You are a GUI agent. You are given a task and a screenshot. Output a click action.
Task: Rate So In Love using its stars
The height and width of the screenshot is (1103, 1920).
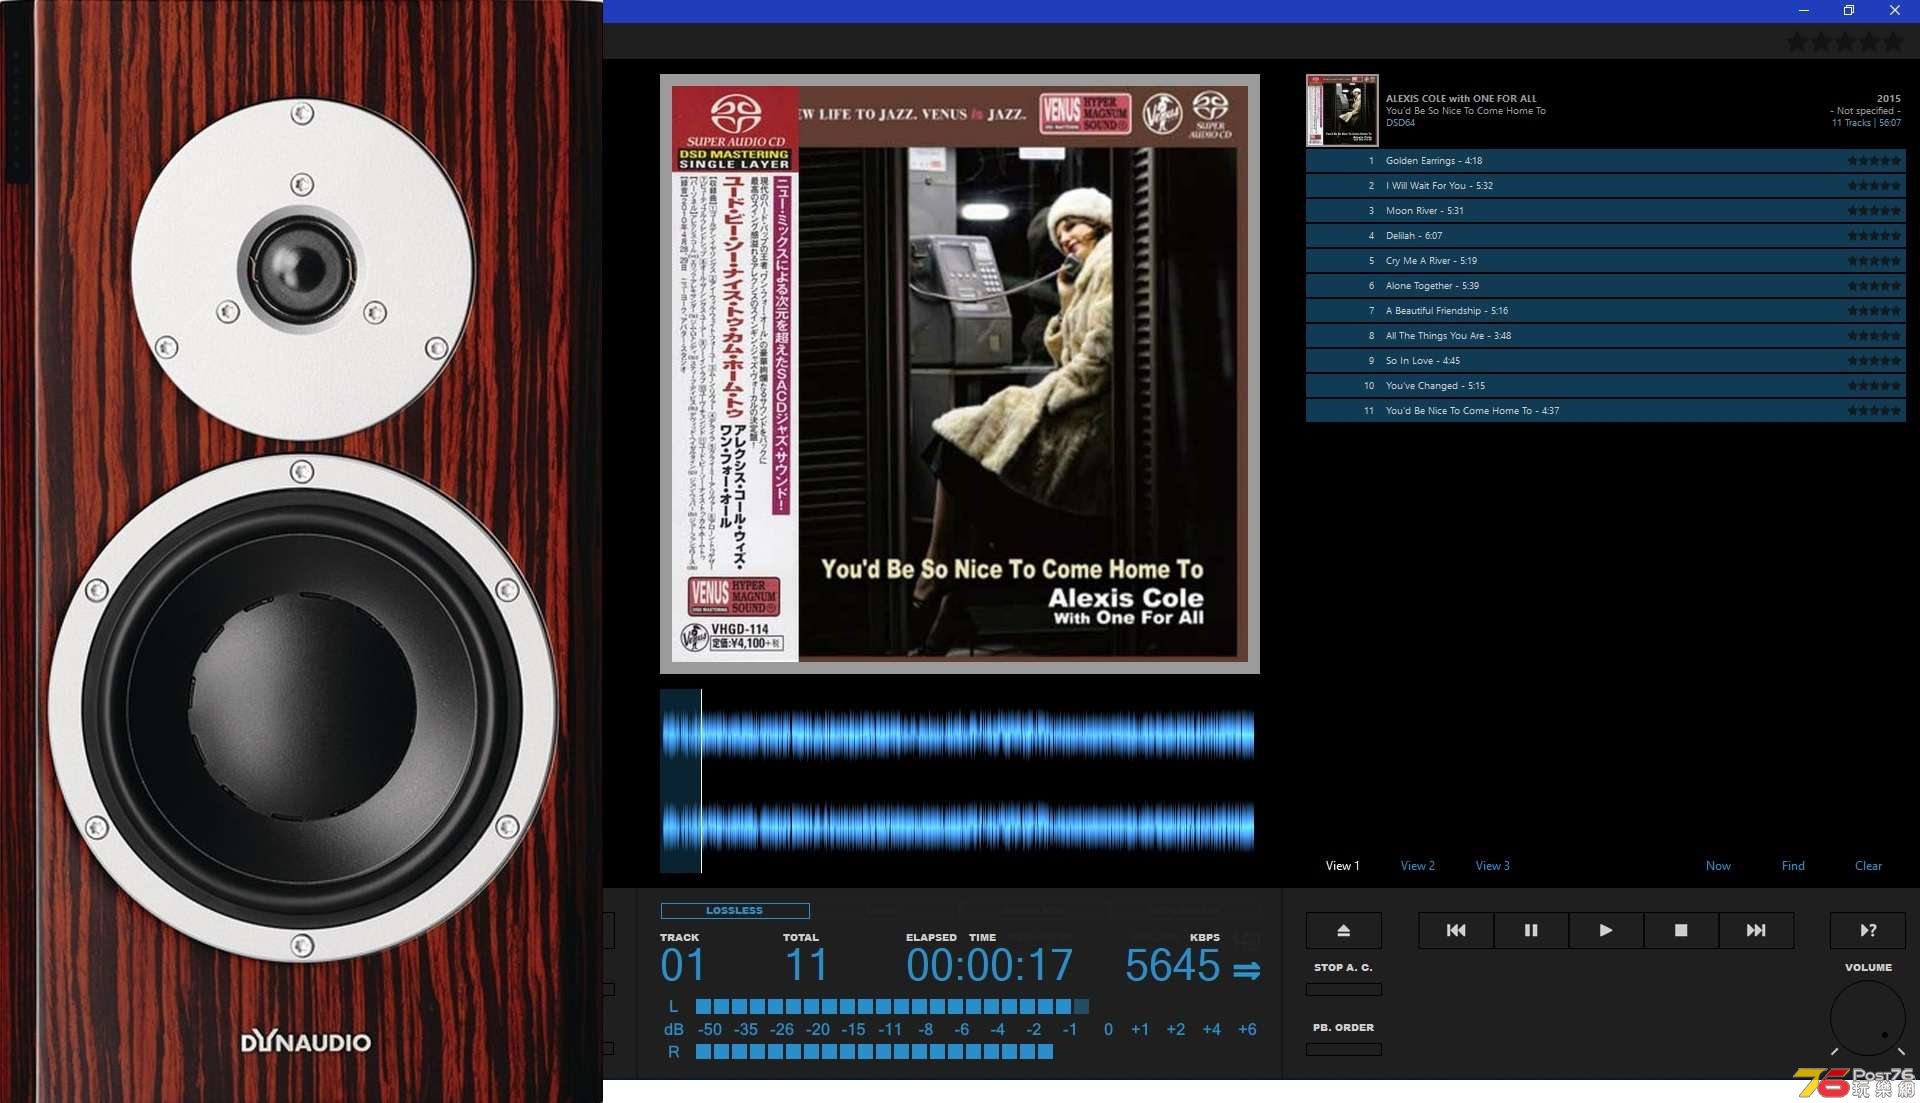click(1874, 360)
